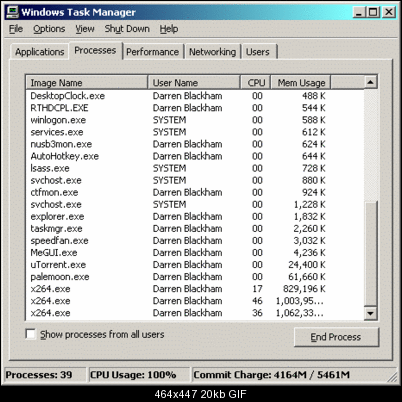Sort by Mem Usage column header
The image size is (402, 402).
tap(301, 83)
